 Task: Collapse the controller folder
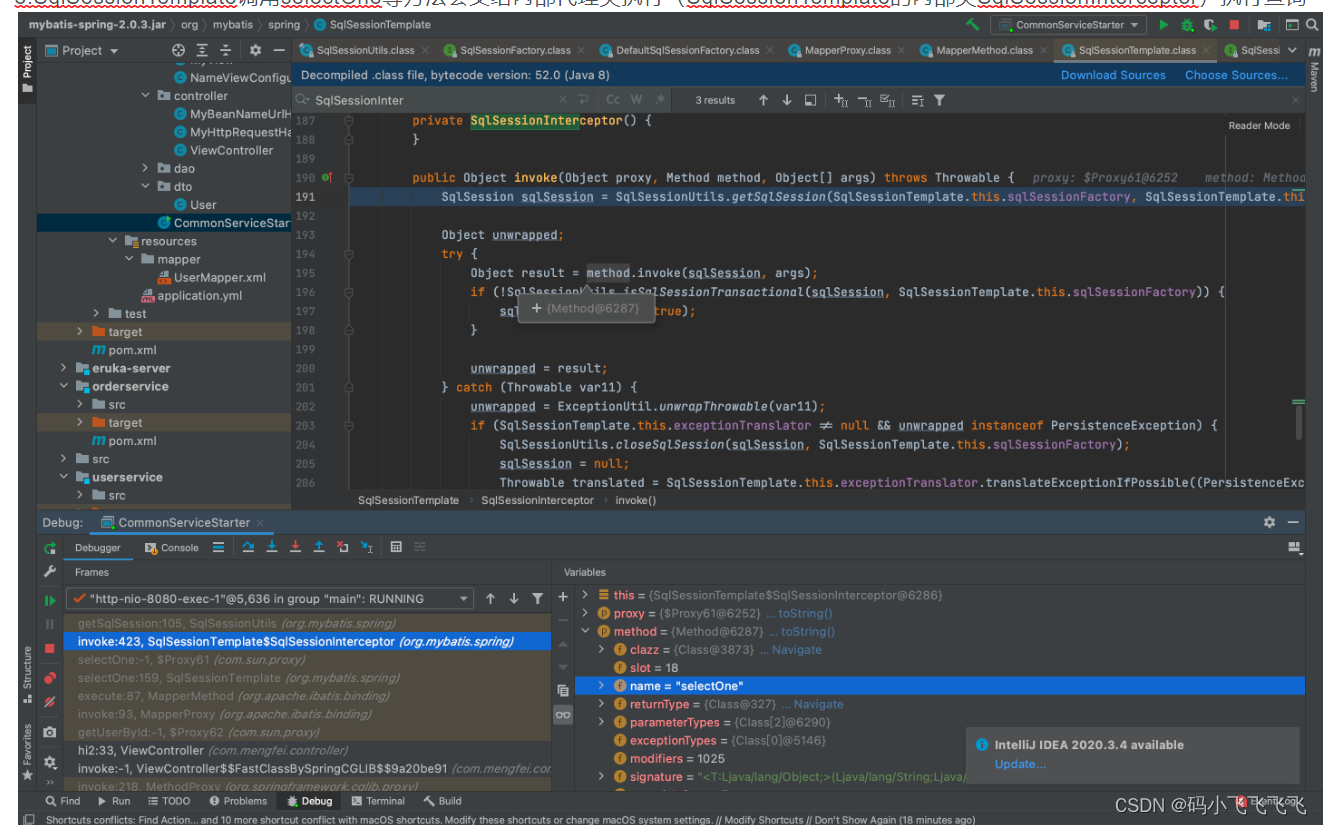(x=145, y=96)
